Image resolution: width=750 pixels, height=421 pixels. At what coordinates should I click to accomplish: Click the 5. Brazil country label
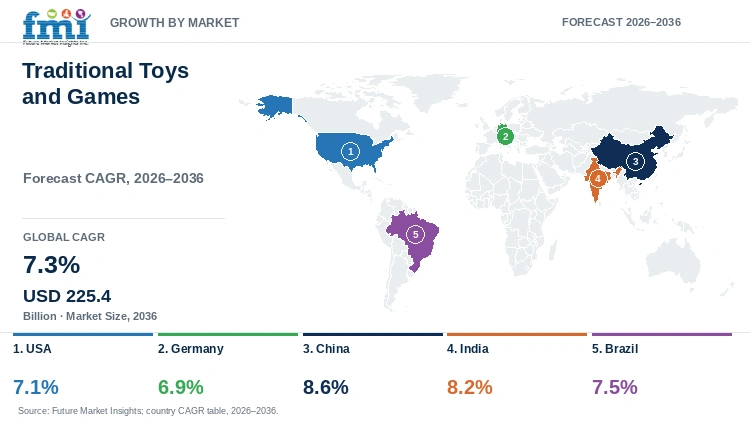[615, 349]
